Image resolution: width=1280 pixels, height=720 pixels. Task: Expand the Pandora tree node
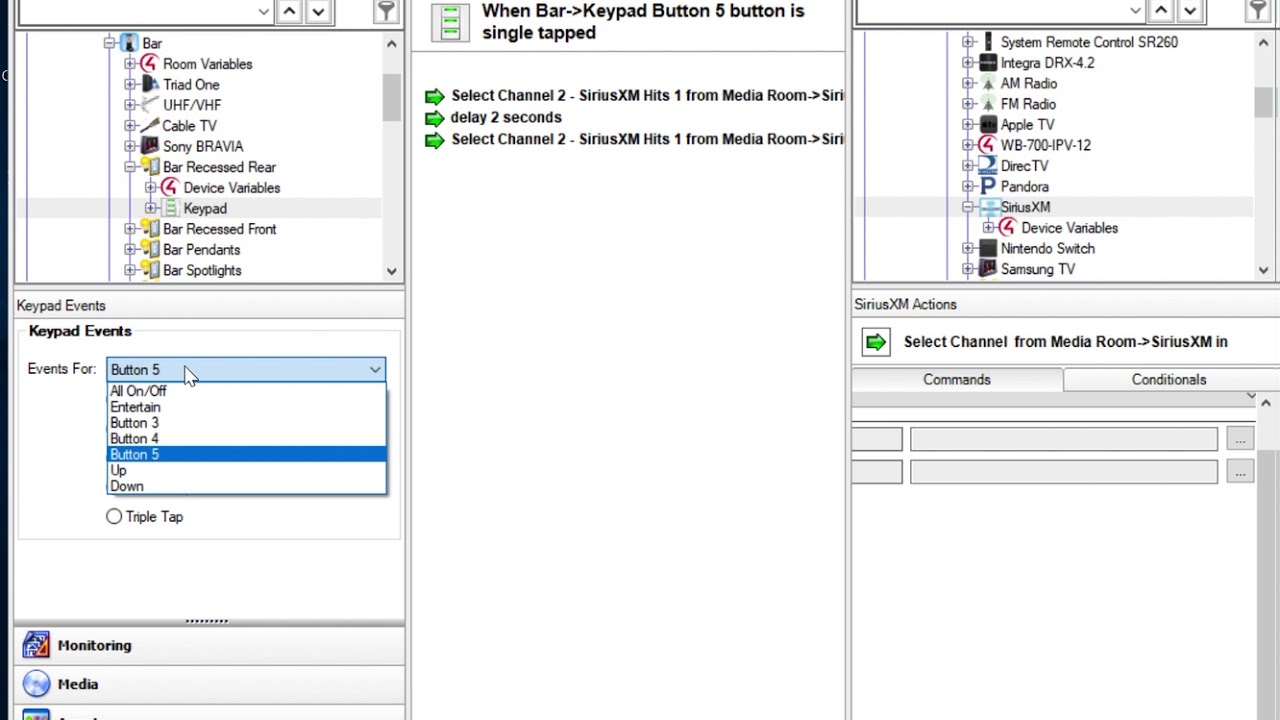point(968,187)
